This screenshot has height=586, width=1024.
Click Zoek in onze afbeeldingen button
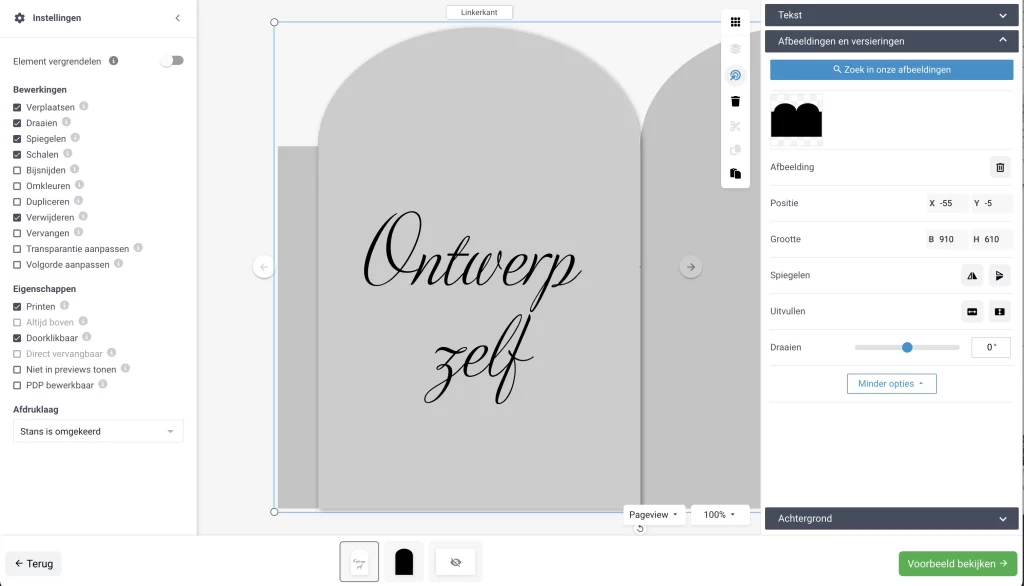pos(891,70)
